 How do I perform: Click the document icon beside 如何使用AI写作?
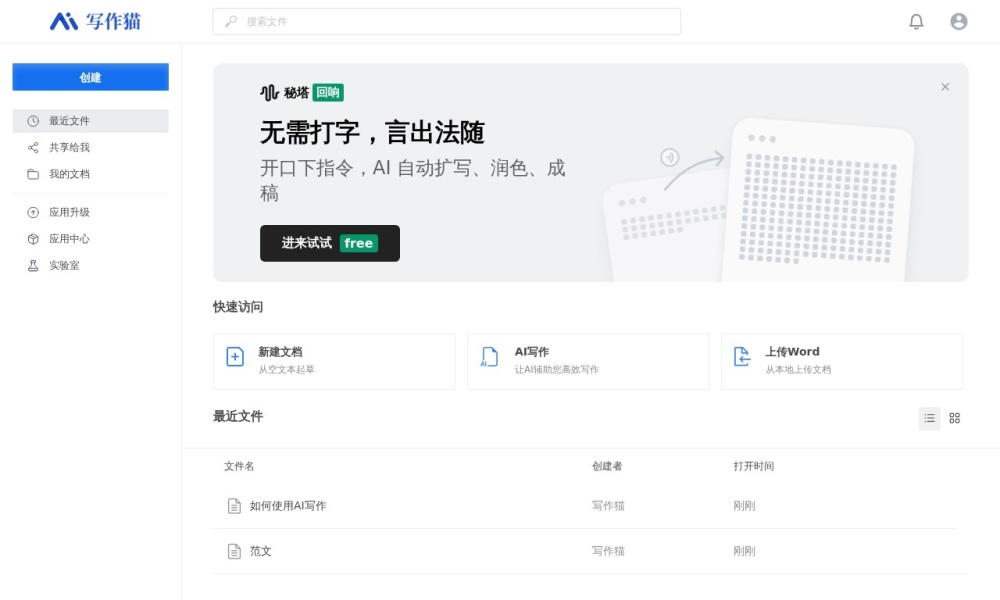[x=234, y=506]
